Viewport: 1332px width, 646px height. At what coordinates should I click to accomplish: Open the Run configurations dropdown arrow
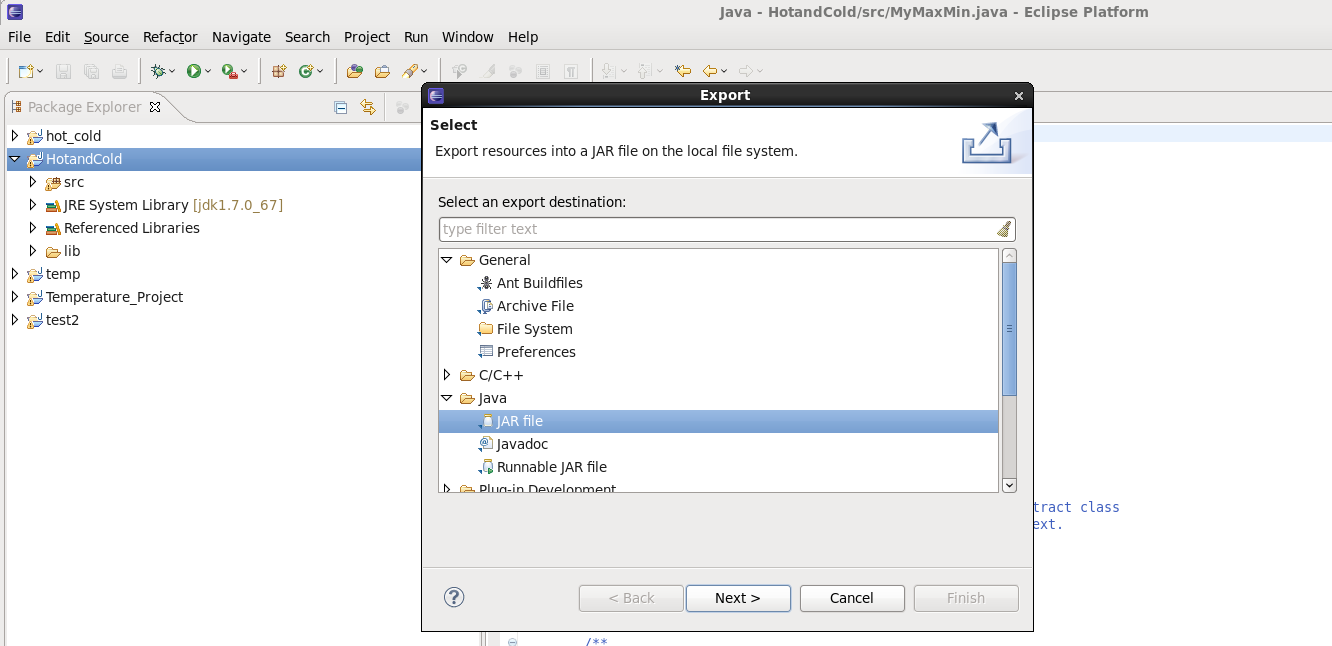point(208,71)
